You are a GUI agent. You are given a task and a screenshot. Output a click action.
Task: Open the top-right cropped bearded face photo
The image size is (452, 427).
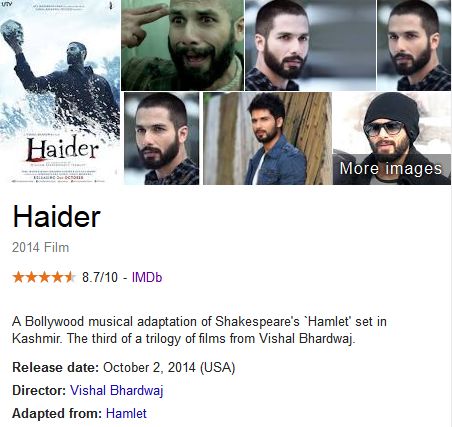point(414,45)
